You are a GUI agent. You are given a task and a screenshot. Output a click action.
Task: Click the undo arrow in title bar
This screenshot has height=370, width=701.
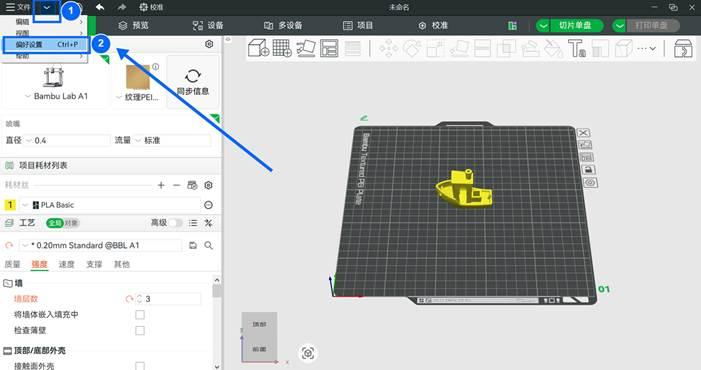[x=100, y=7]
